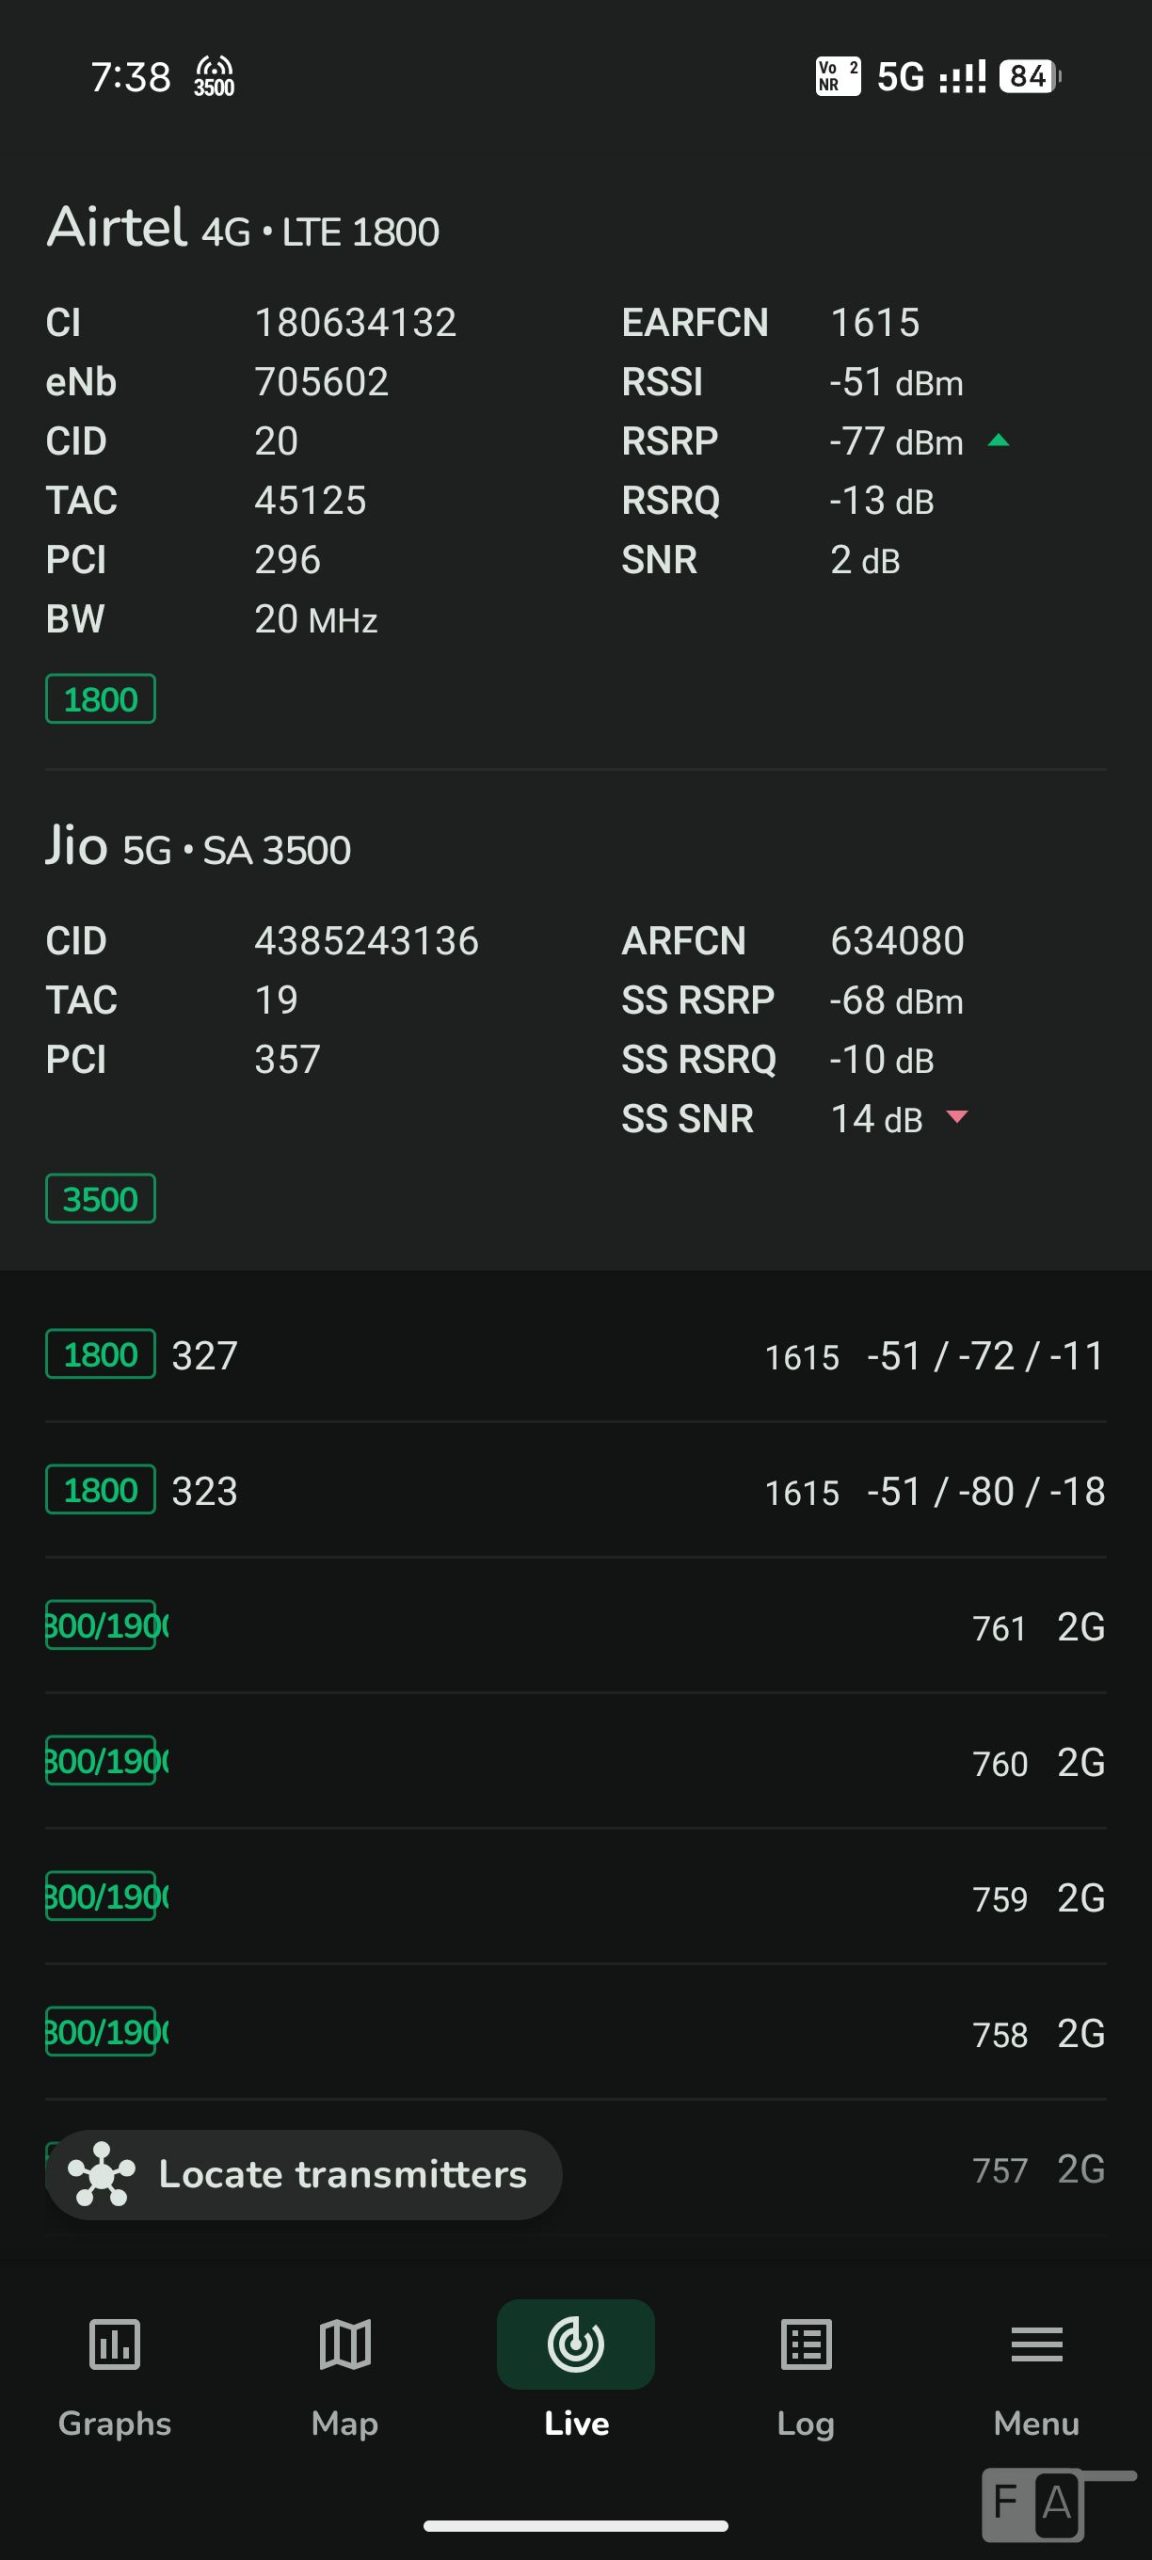This screenshot has height=2560, width=1152.
Task: Open the hamburger Menu icon
Action: [x=1037, y=2344]
